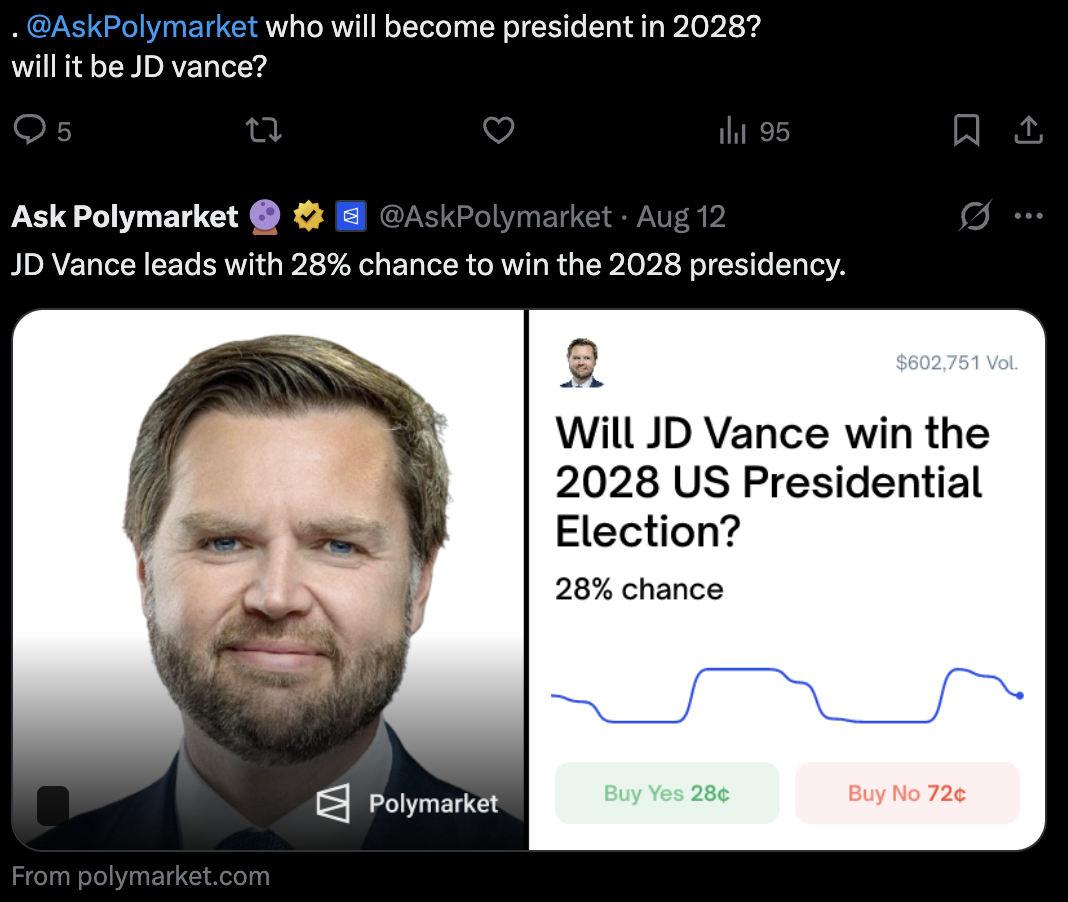Click the gold verified badge beside Ask Polymarket

point(308,214)
